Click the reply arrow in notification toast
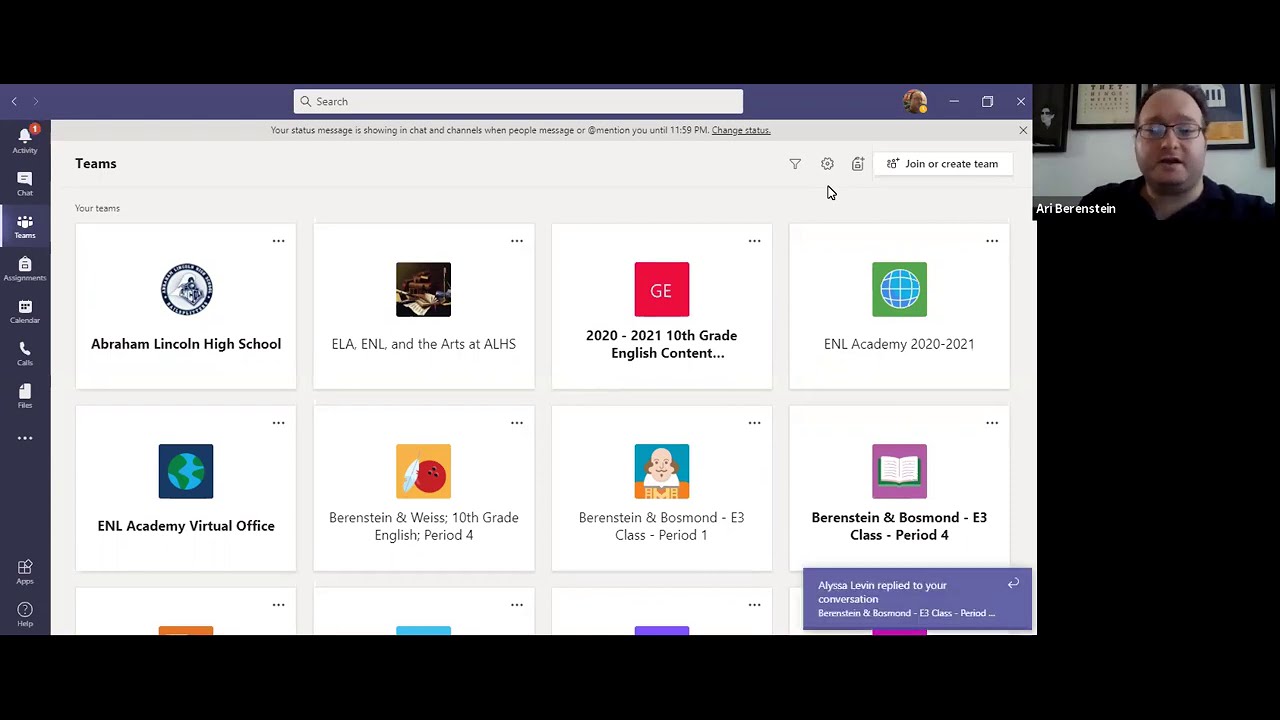1280x720 pixels. tap(1013, 584)
